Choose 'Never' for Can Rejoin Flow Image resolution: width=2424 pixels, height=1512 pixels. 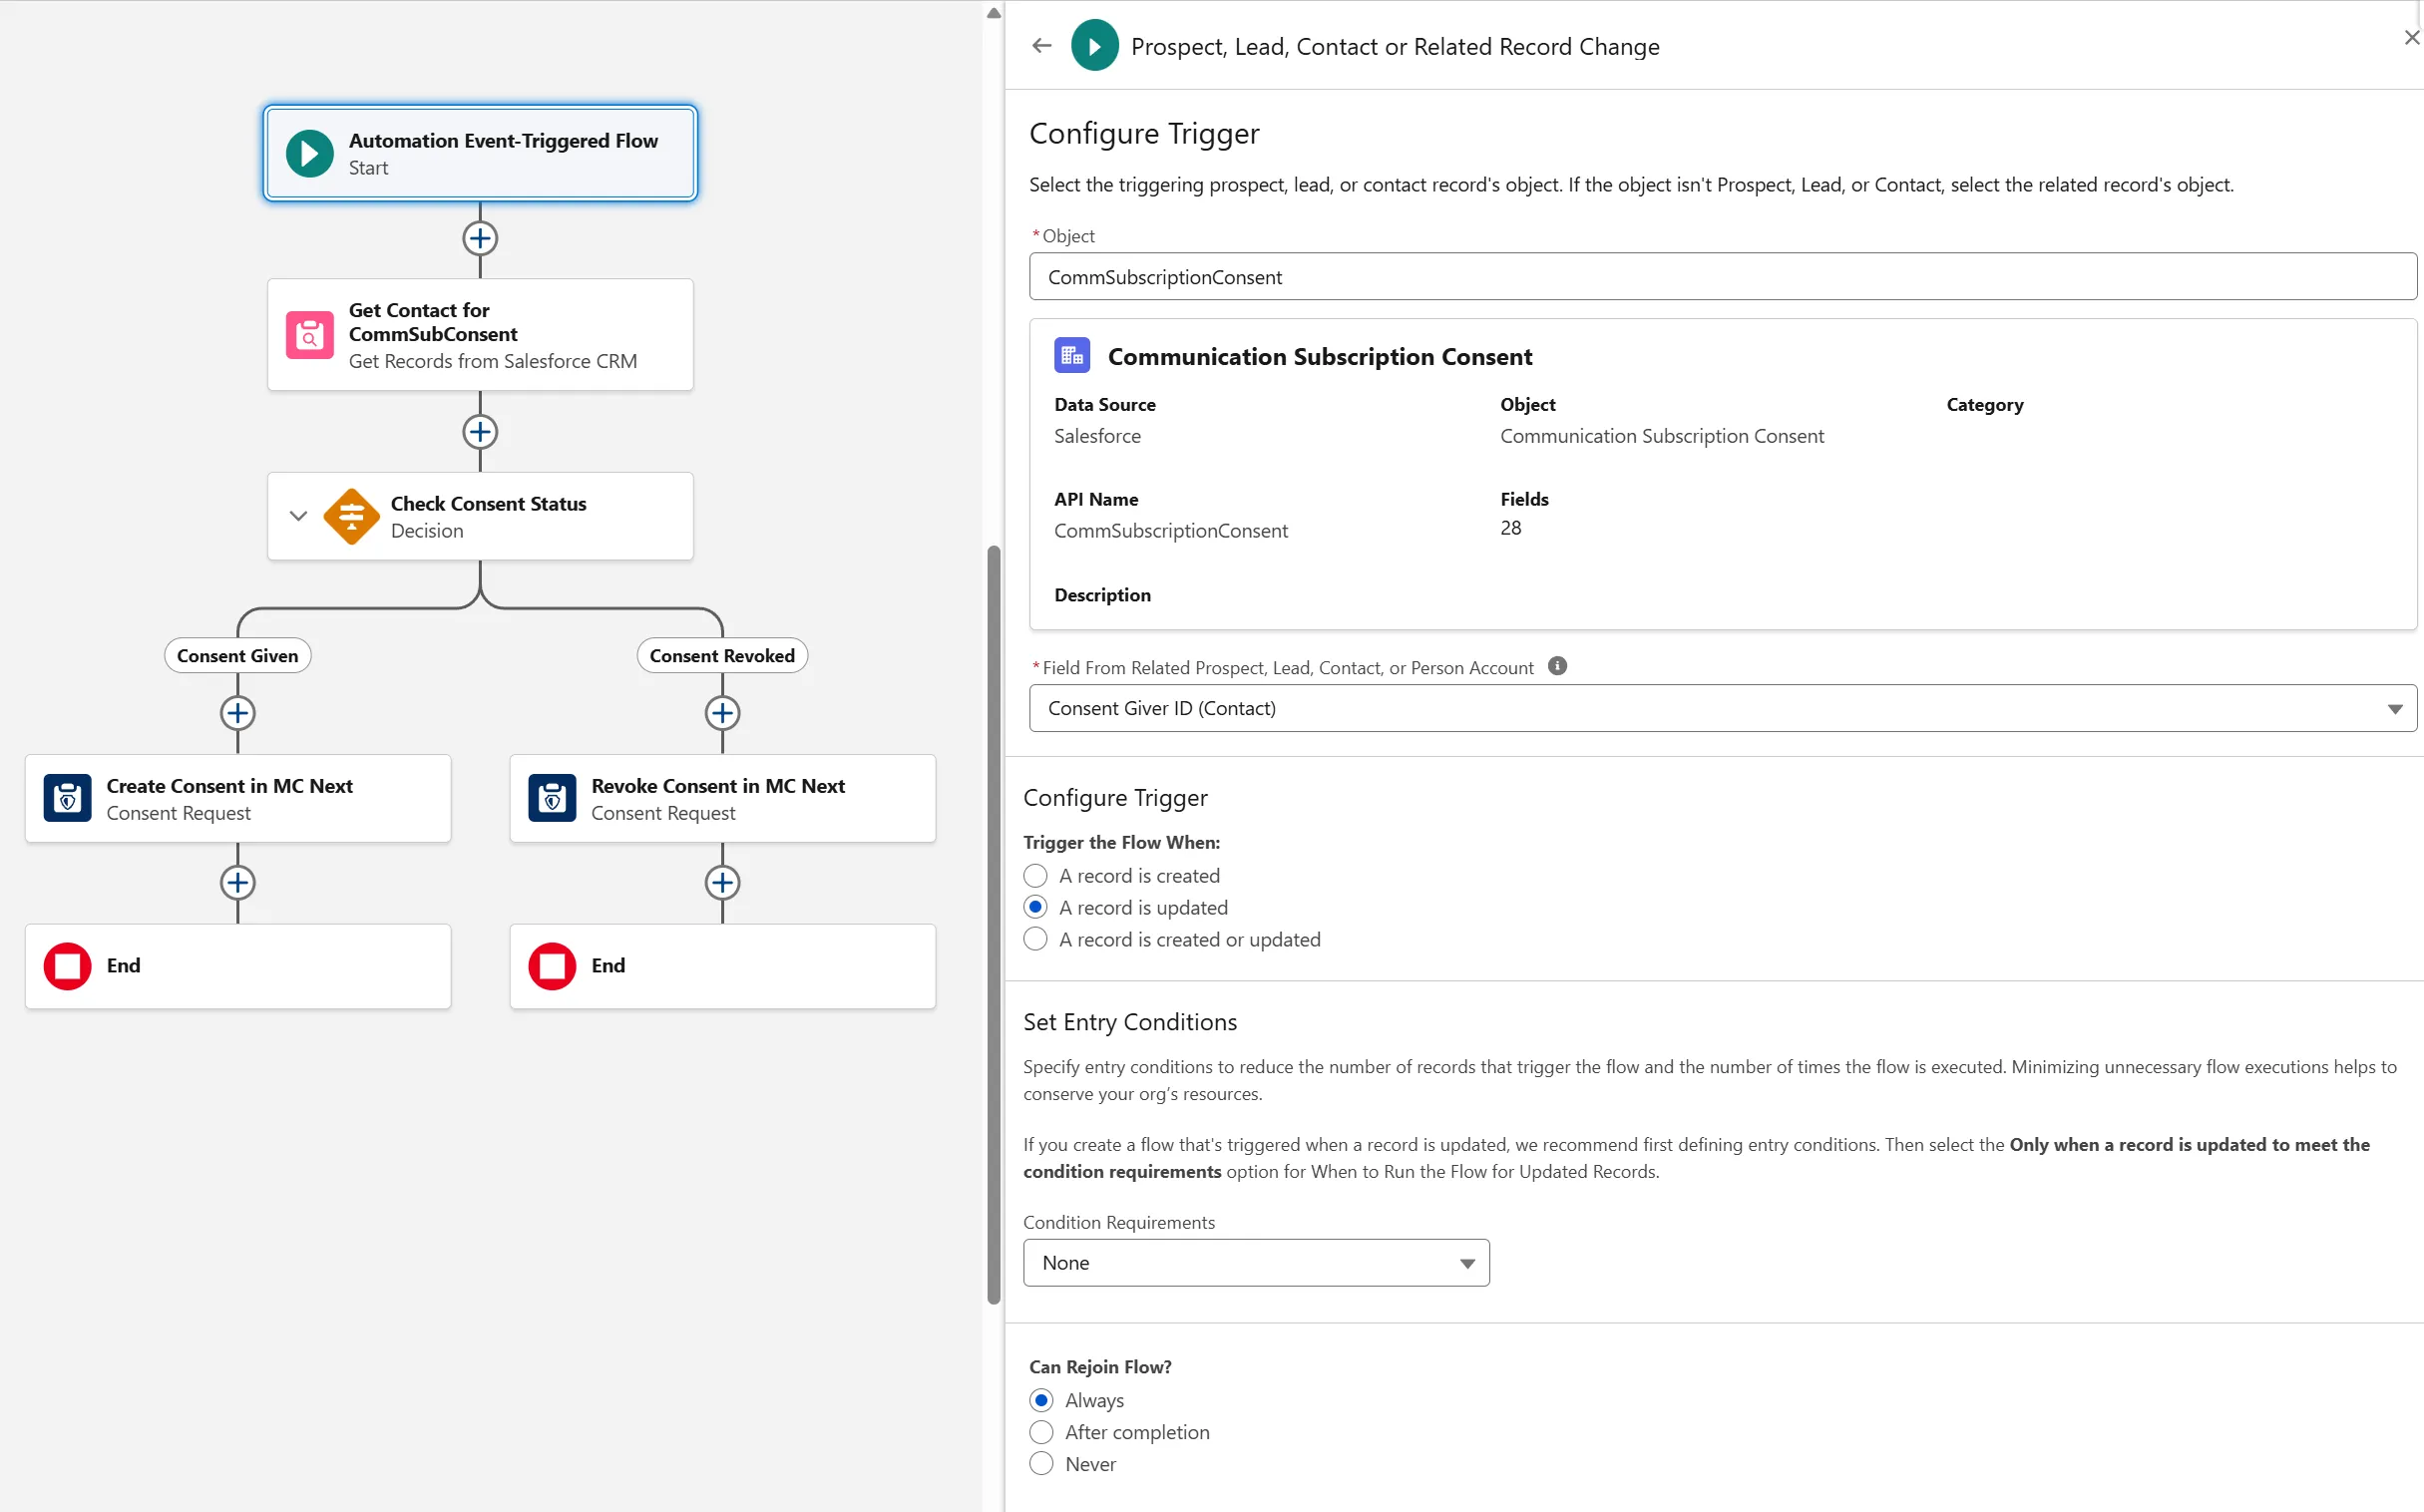pos(1041,1464)
